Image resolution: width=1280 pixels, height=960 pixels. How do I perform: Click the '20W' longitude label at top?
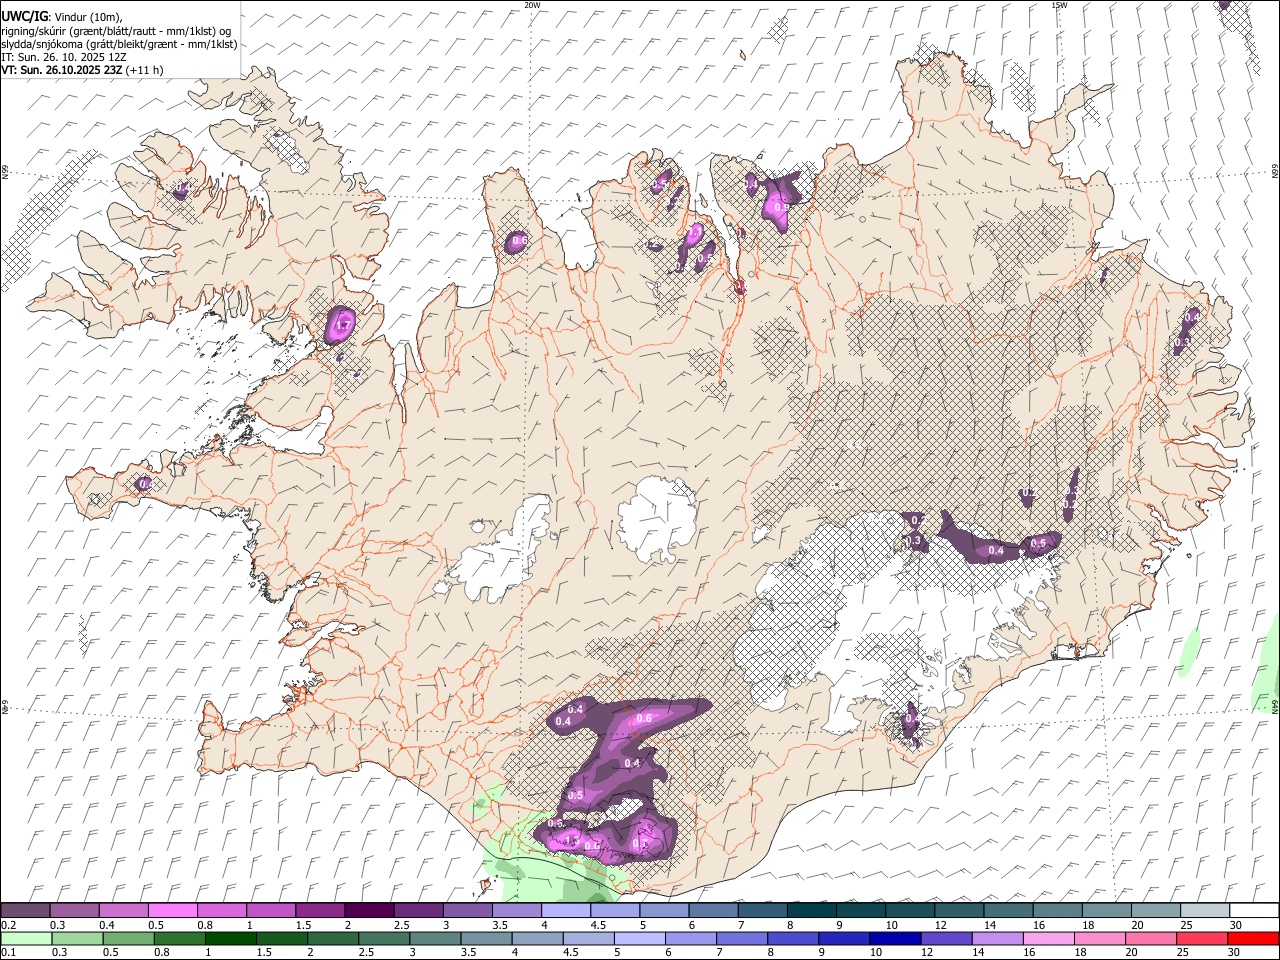pos(532,5)
